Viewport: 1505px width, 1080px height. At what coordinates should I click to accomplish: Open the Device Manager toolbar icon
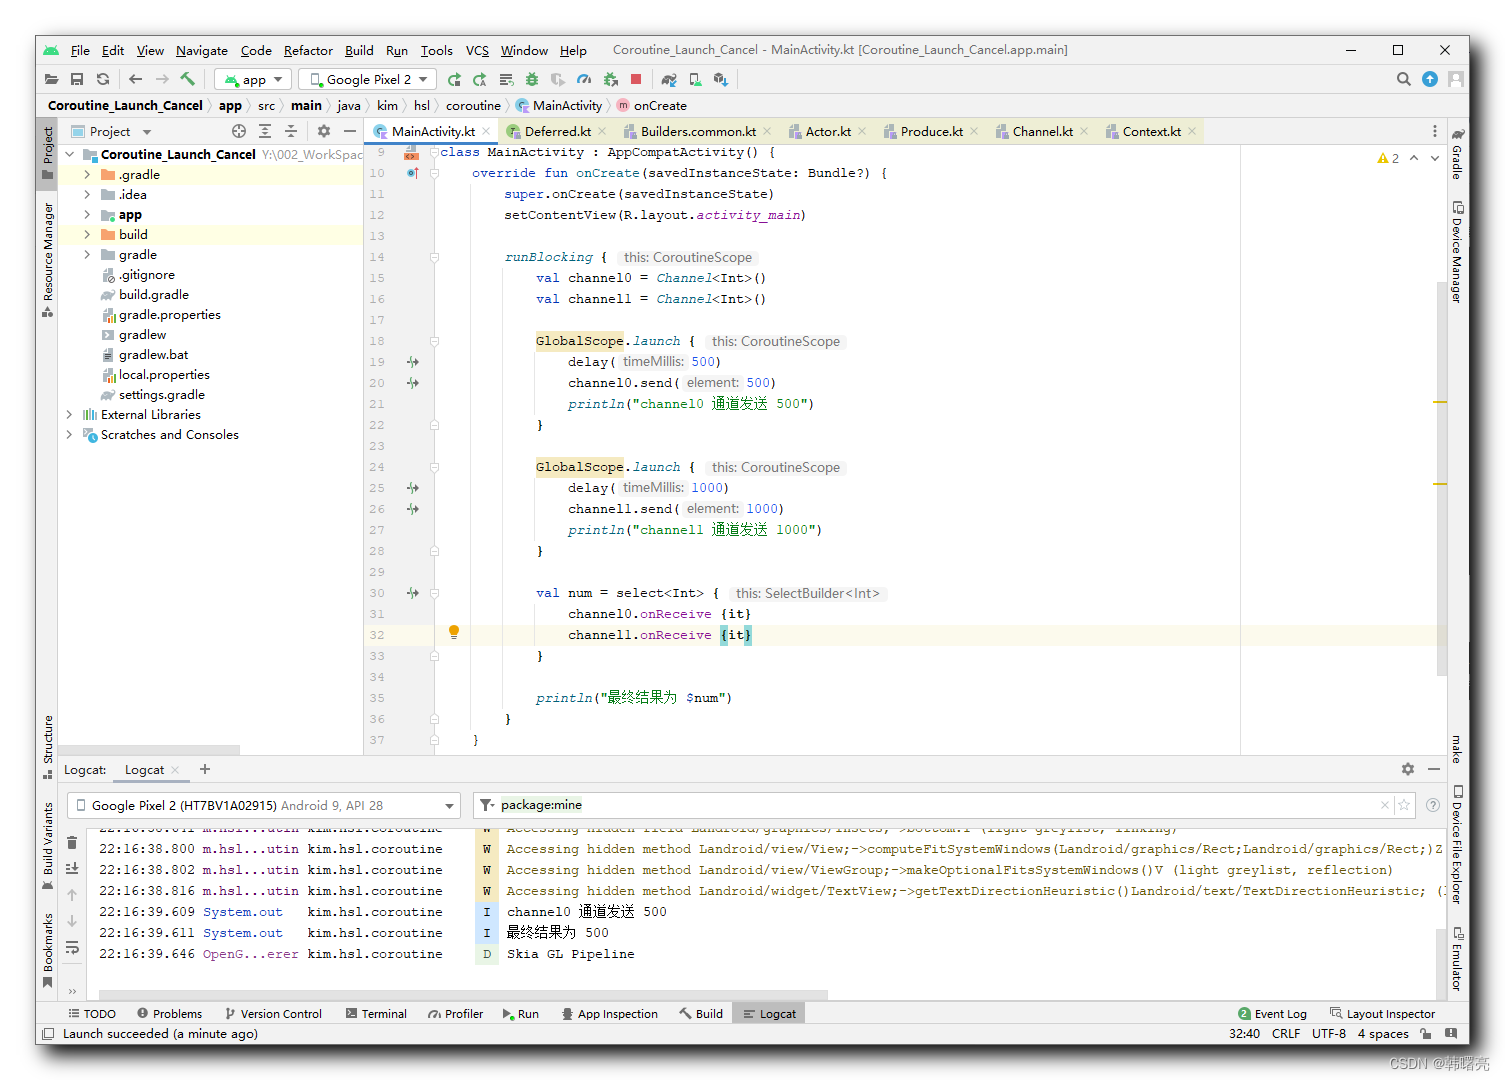click(695, 79)
